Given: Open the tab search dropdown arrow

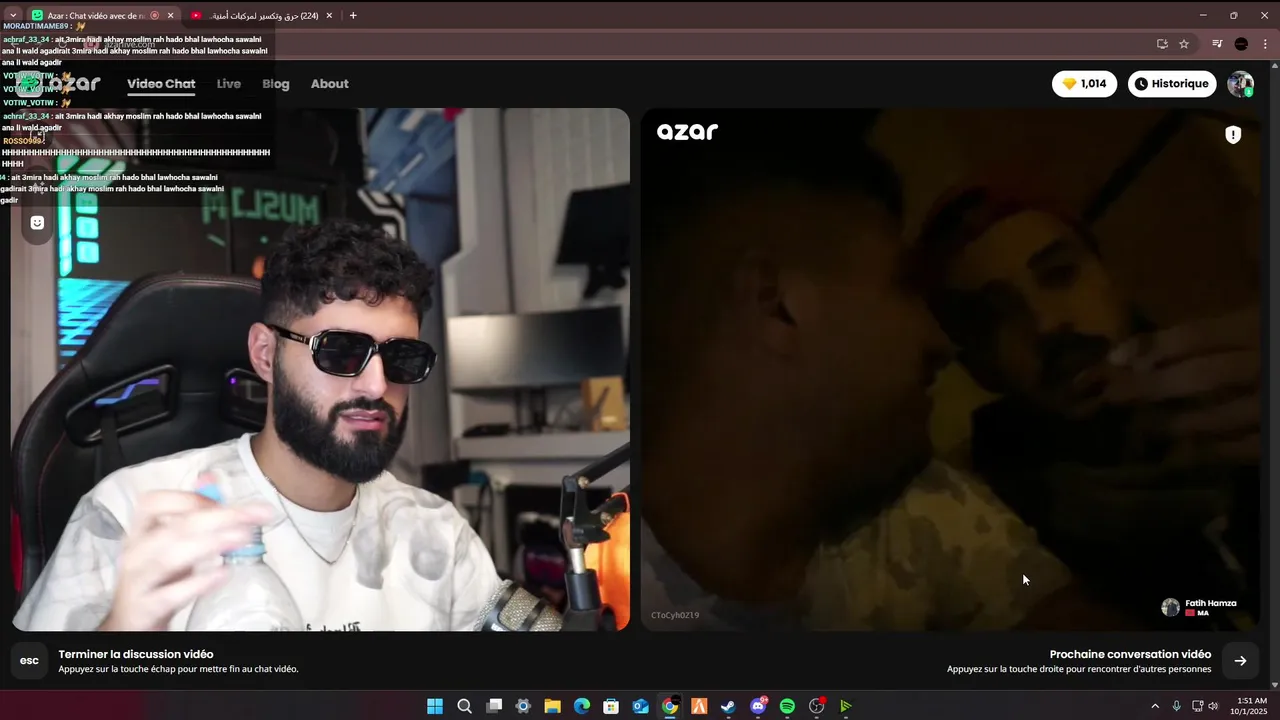Looking at the screenshot, I should point(12,15).
